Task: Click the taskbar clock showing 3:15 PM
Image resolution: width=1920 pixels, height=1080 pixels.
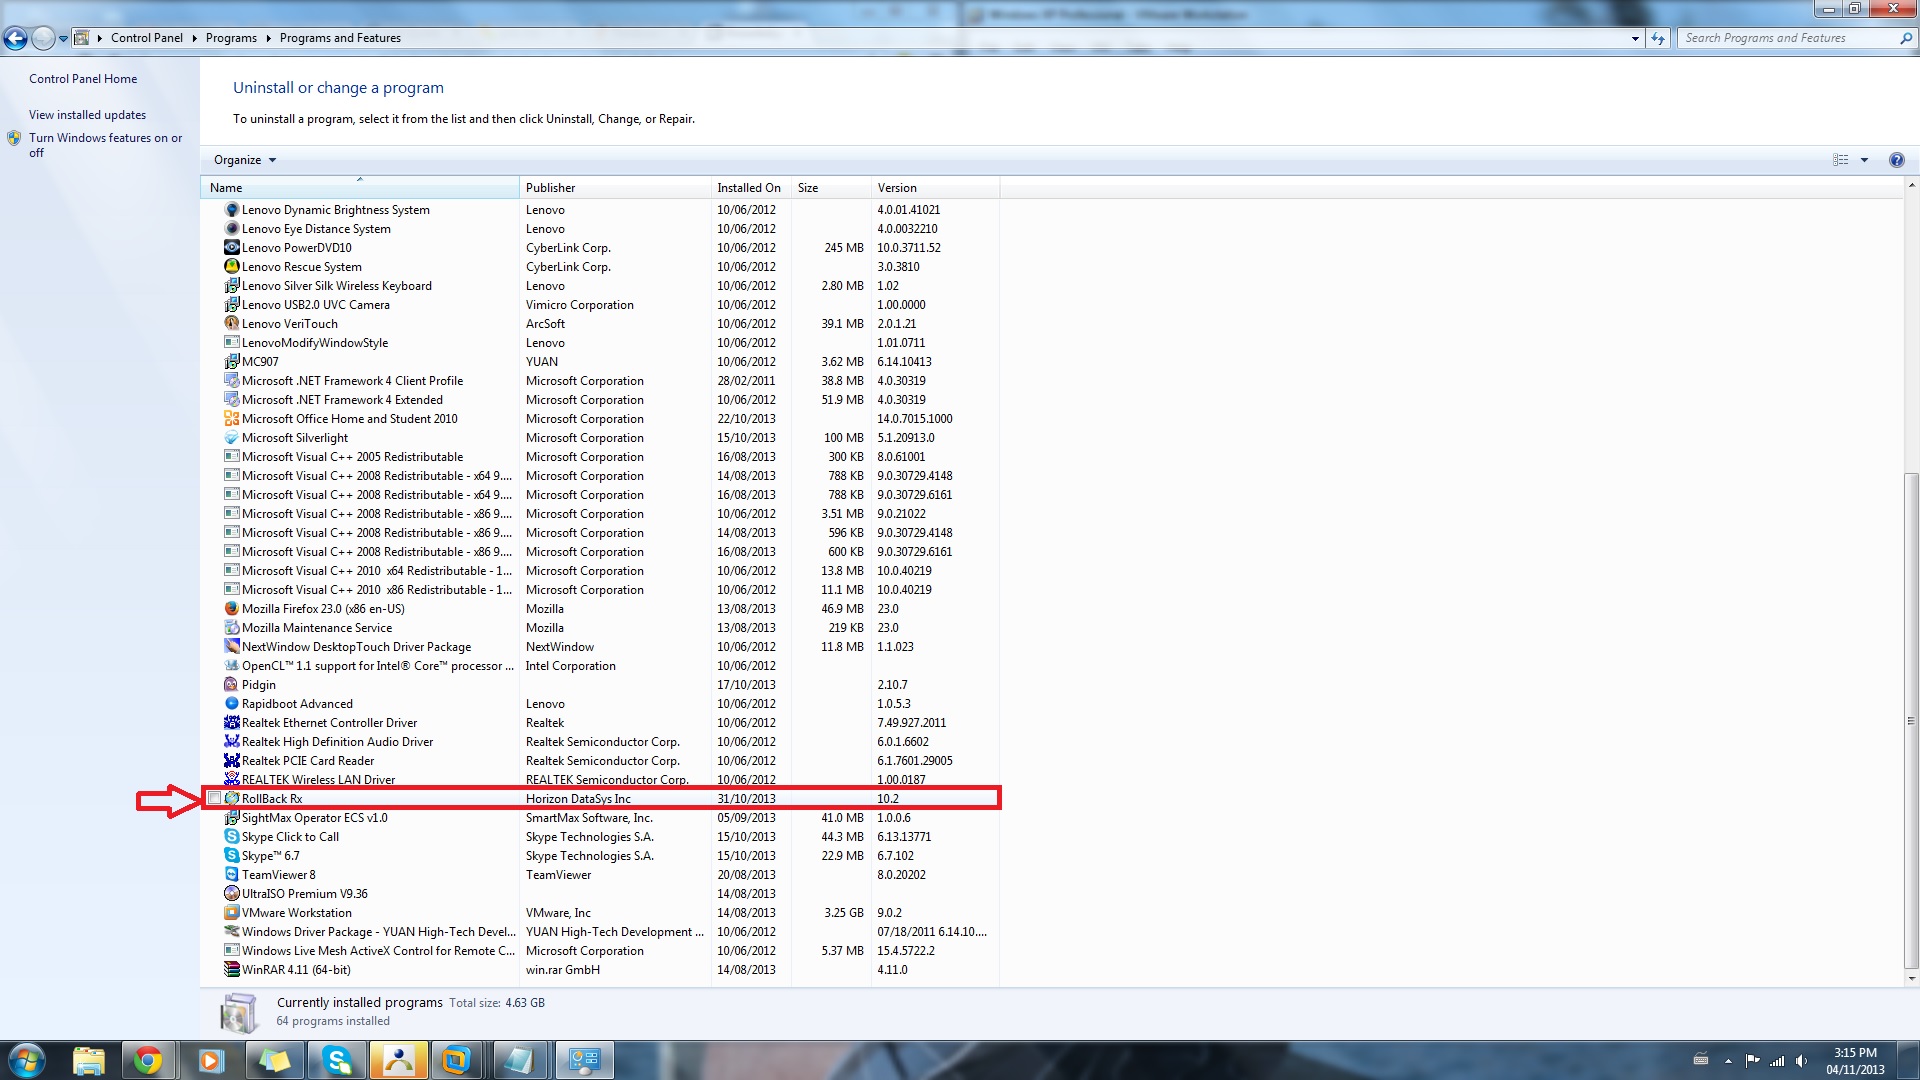Action: click(x=1855, y=1061)
